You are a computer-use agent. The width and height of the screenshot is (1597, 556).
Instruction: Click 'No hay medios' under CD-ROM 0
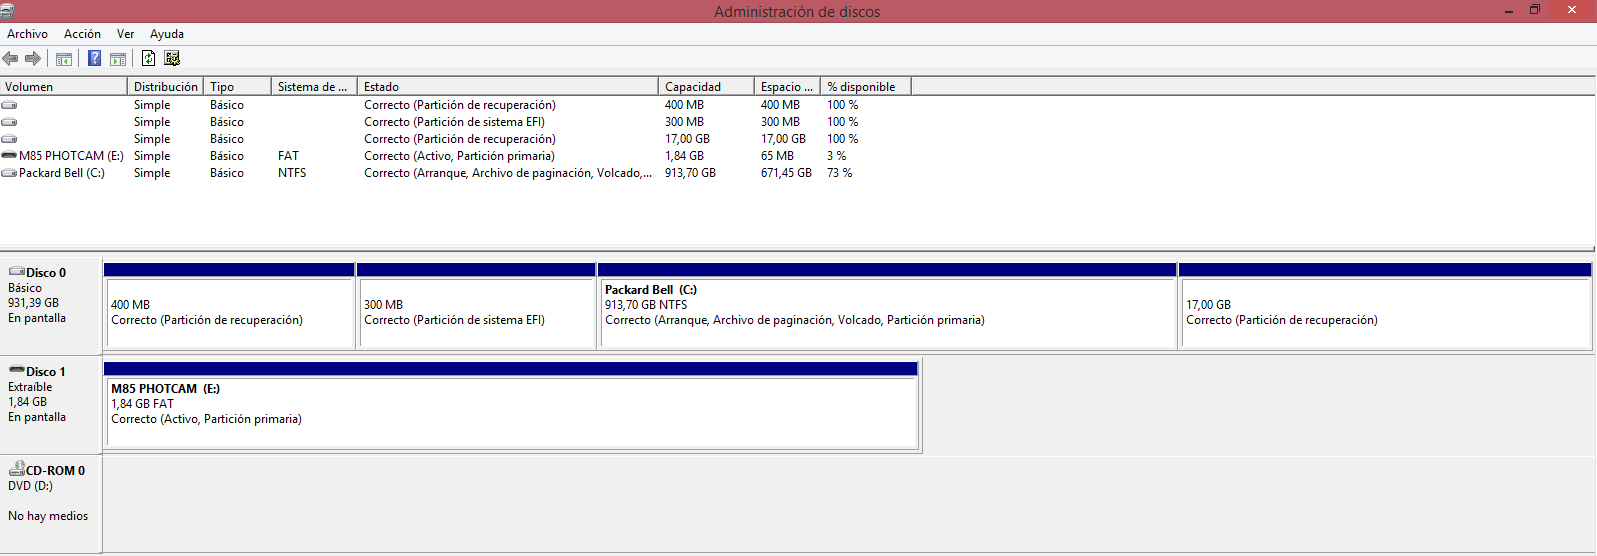click(48, 516)
